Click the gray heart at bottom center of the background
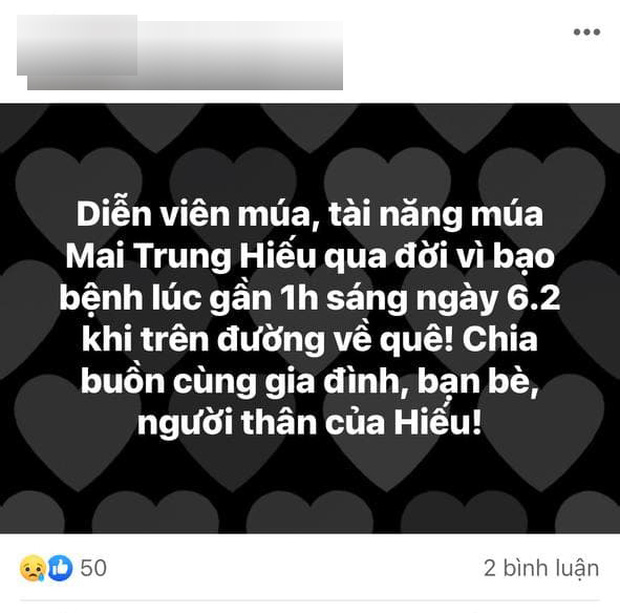 310,512
